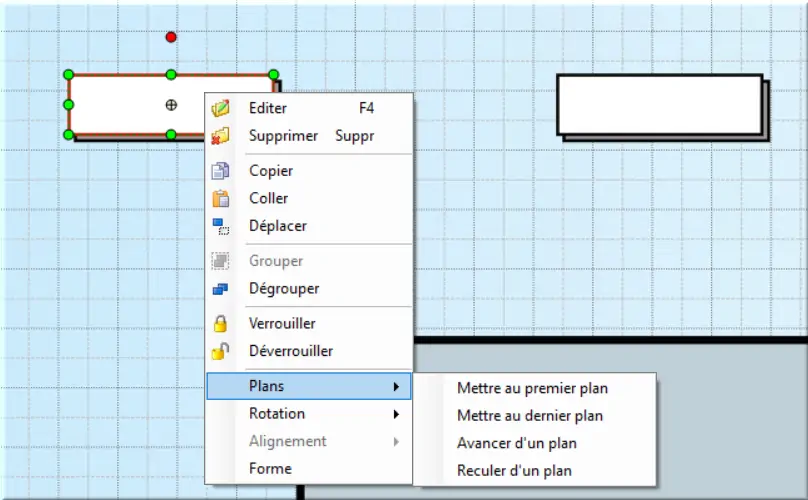Select Supprimer menu entry
The image size is (808, 500).
pyautogui.click(x=309, y=136)
